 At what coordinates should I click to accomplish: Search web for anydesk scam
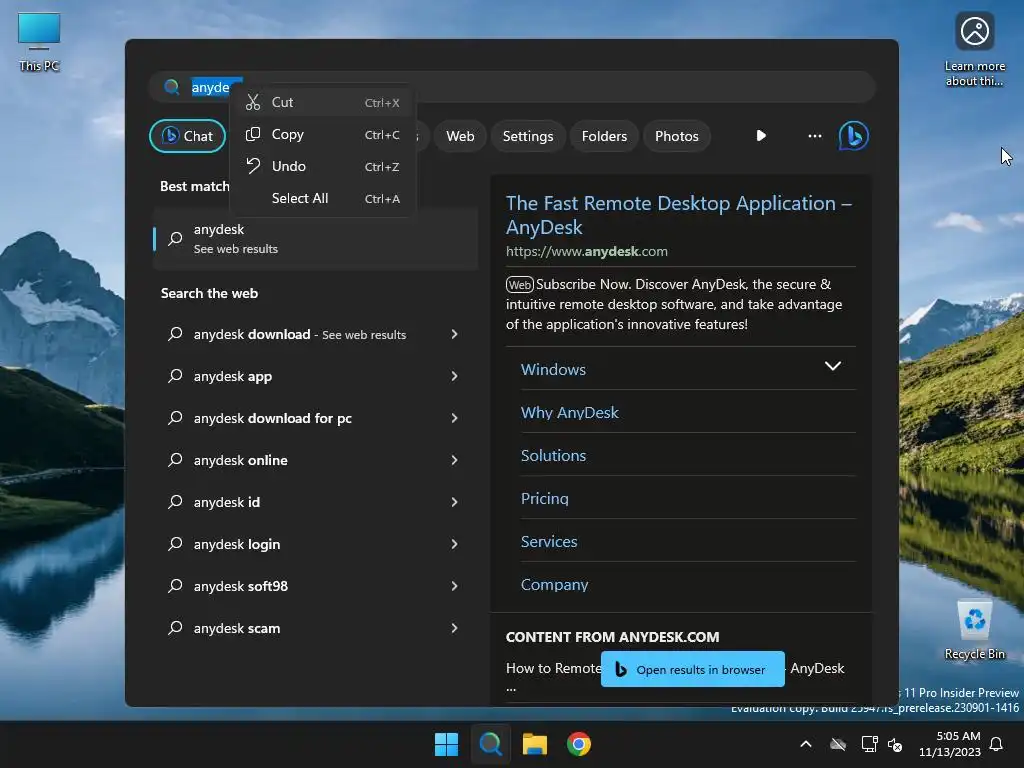coord(237,628)
